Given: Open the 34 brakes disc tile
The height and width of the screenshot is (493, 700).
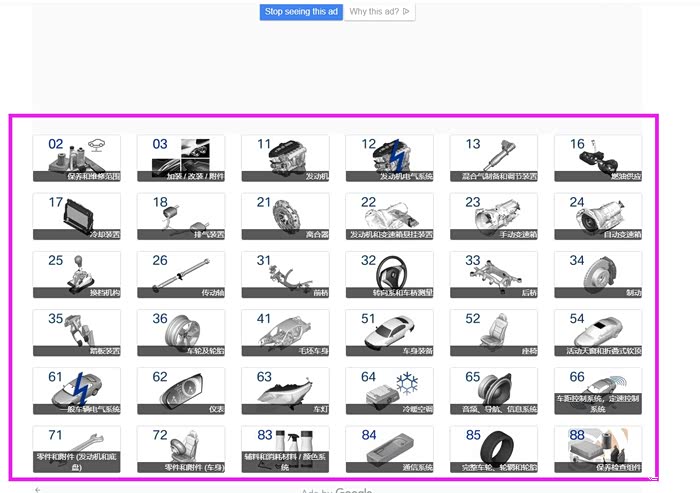Looking at the screenshot, I should tap(598, 275).
